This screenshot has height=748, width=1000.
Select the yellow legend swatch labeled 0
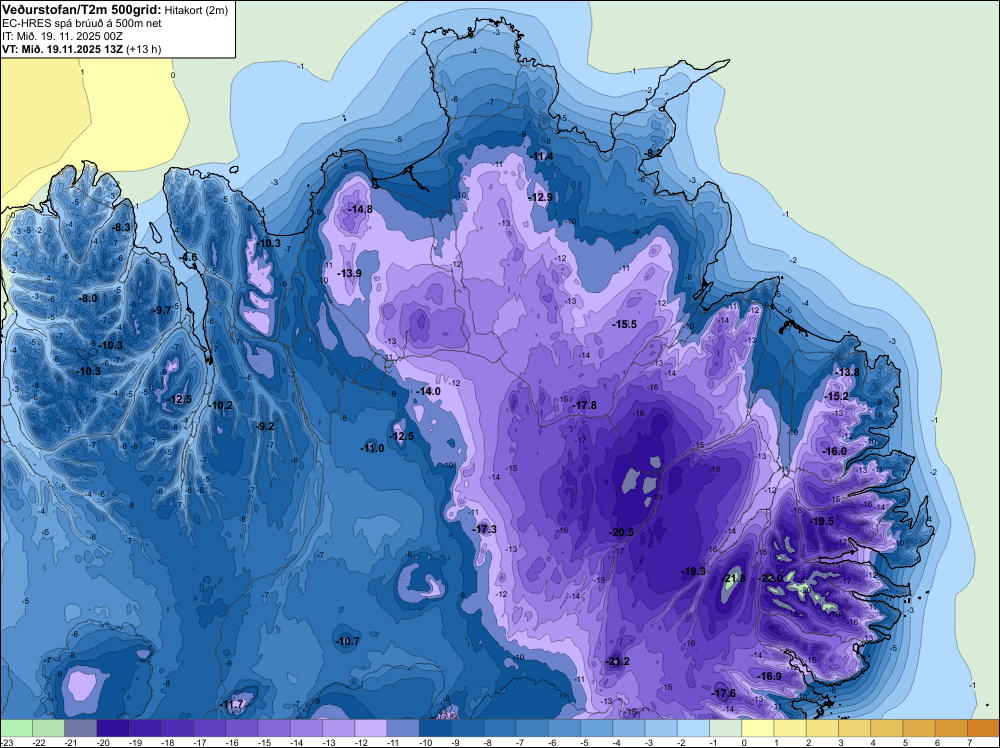(x=758, y=728)
